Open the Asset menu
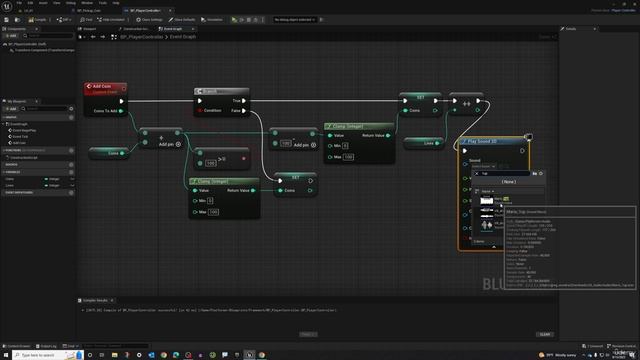Screen dimensions: 640x360 [x=43, y=3]
